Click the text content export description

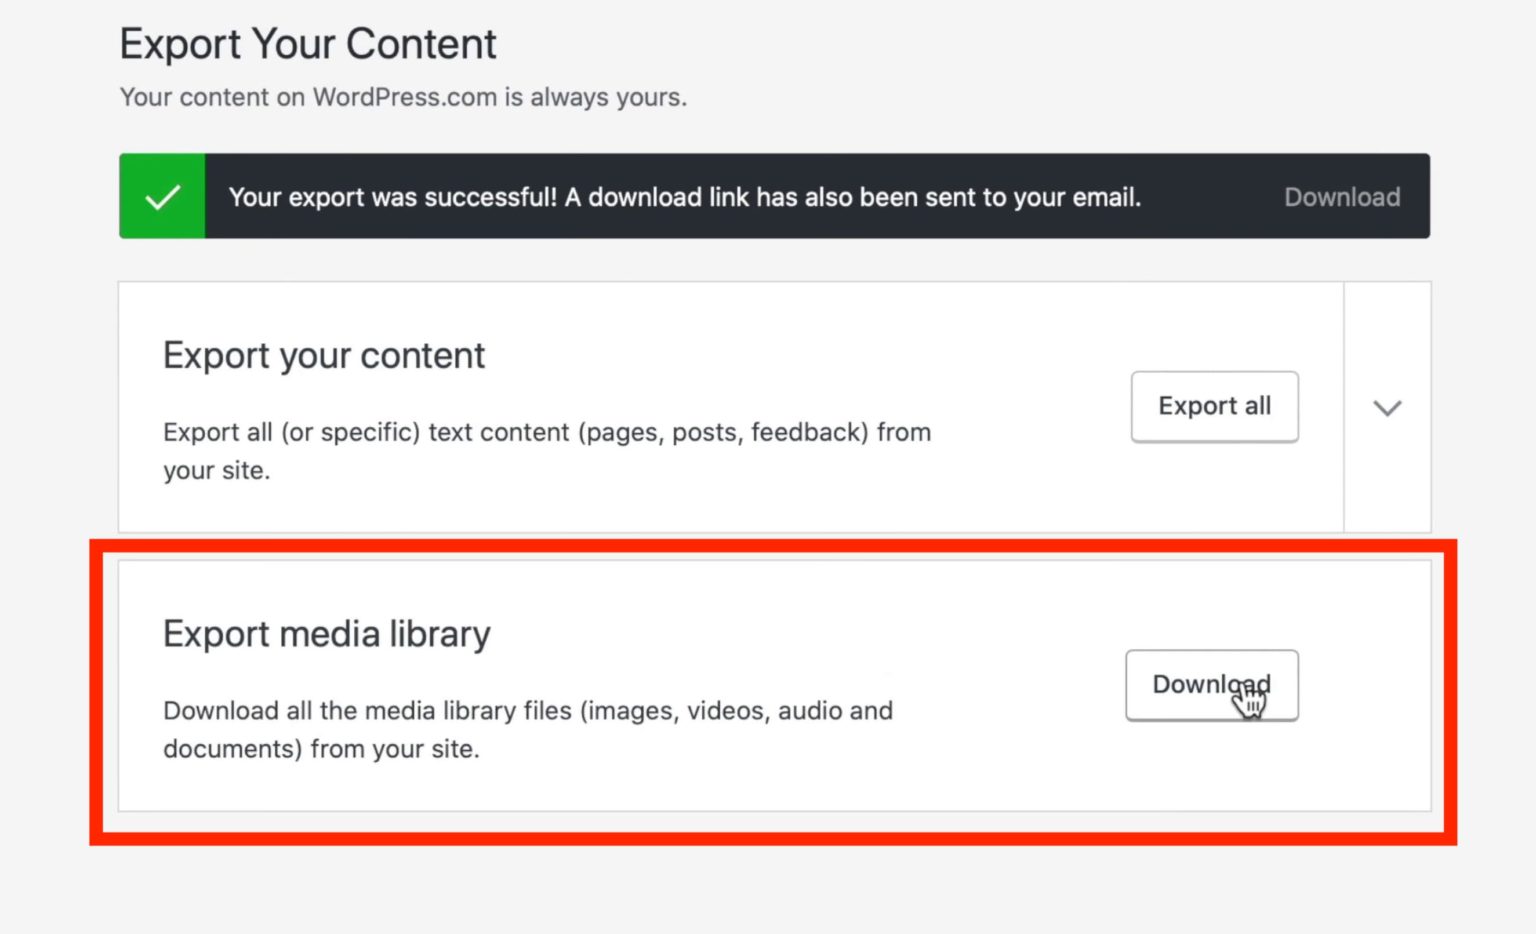(x=547, y=451)
